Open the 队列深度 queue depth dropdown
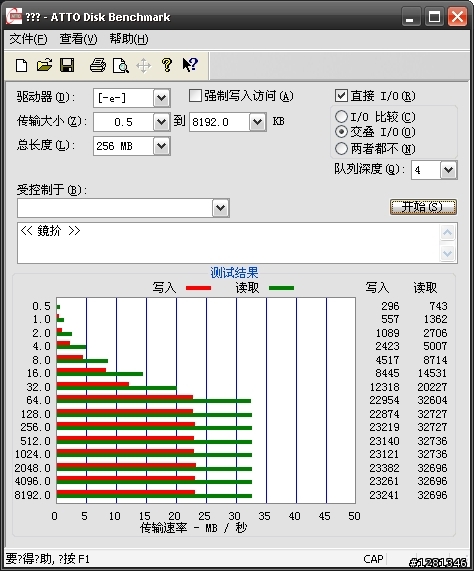 click(449, 170)
